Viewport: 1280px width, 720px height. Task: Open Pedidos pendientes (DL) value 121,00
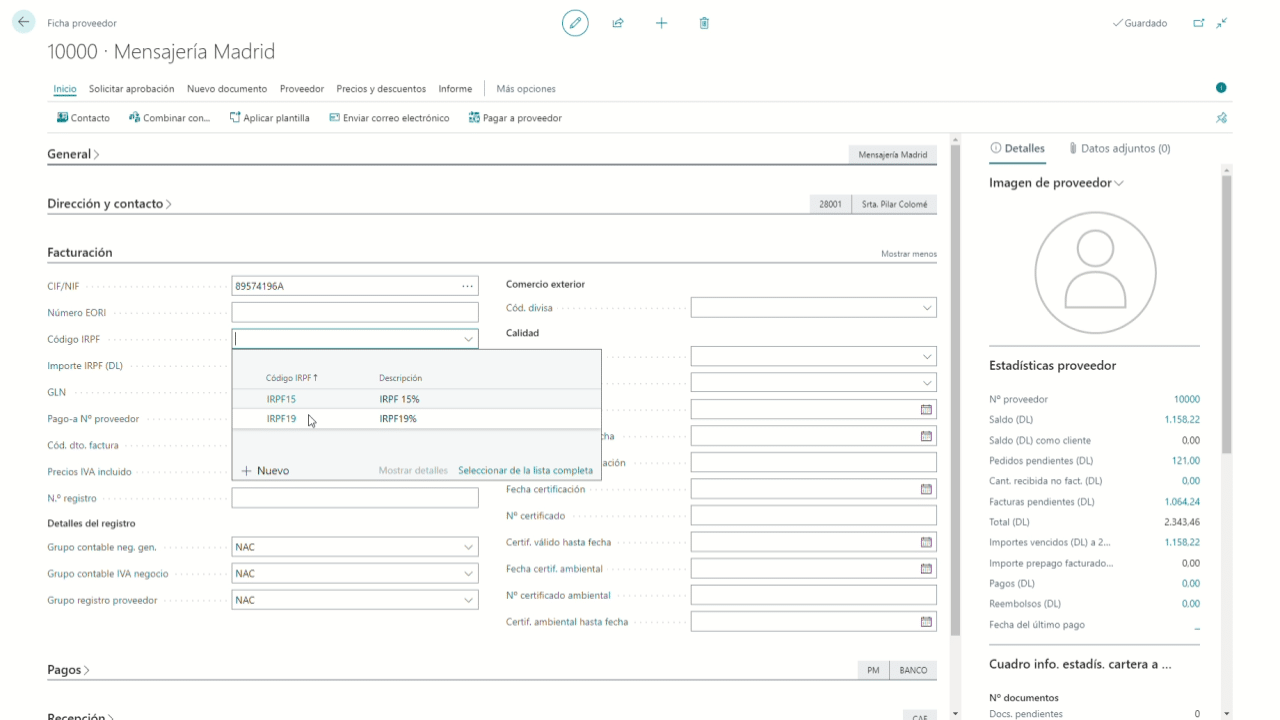(1186, 461)
